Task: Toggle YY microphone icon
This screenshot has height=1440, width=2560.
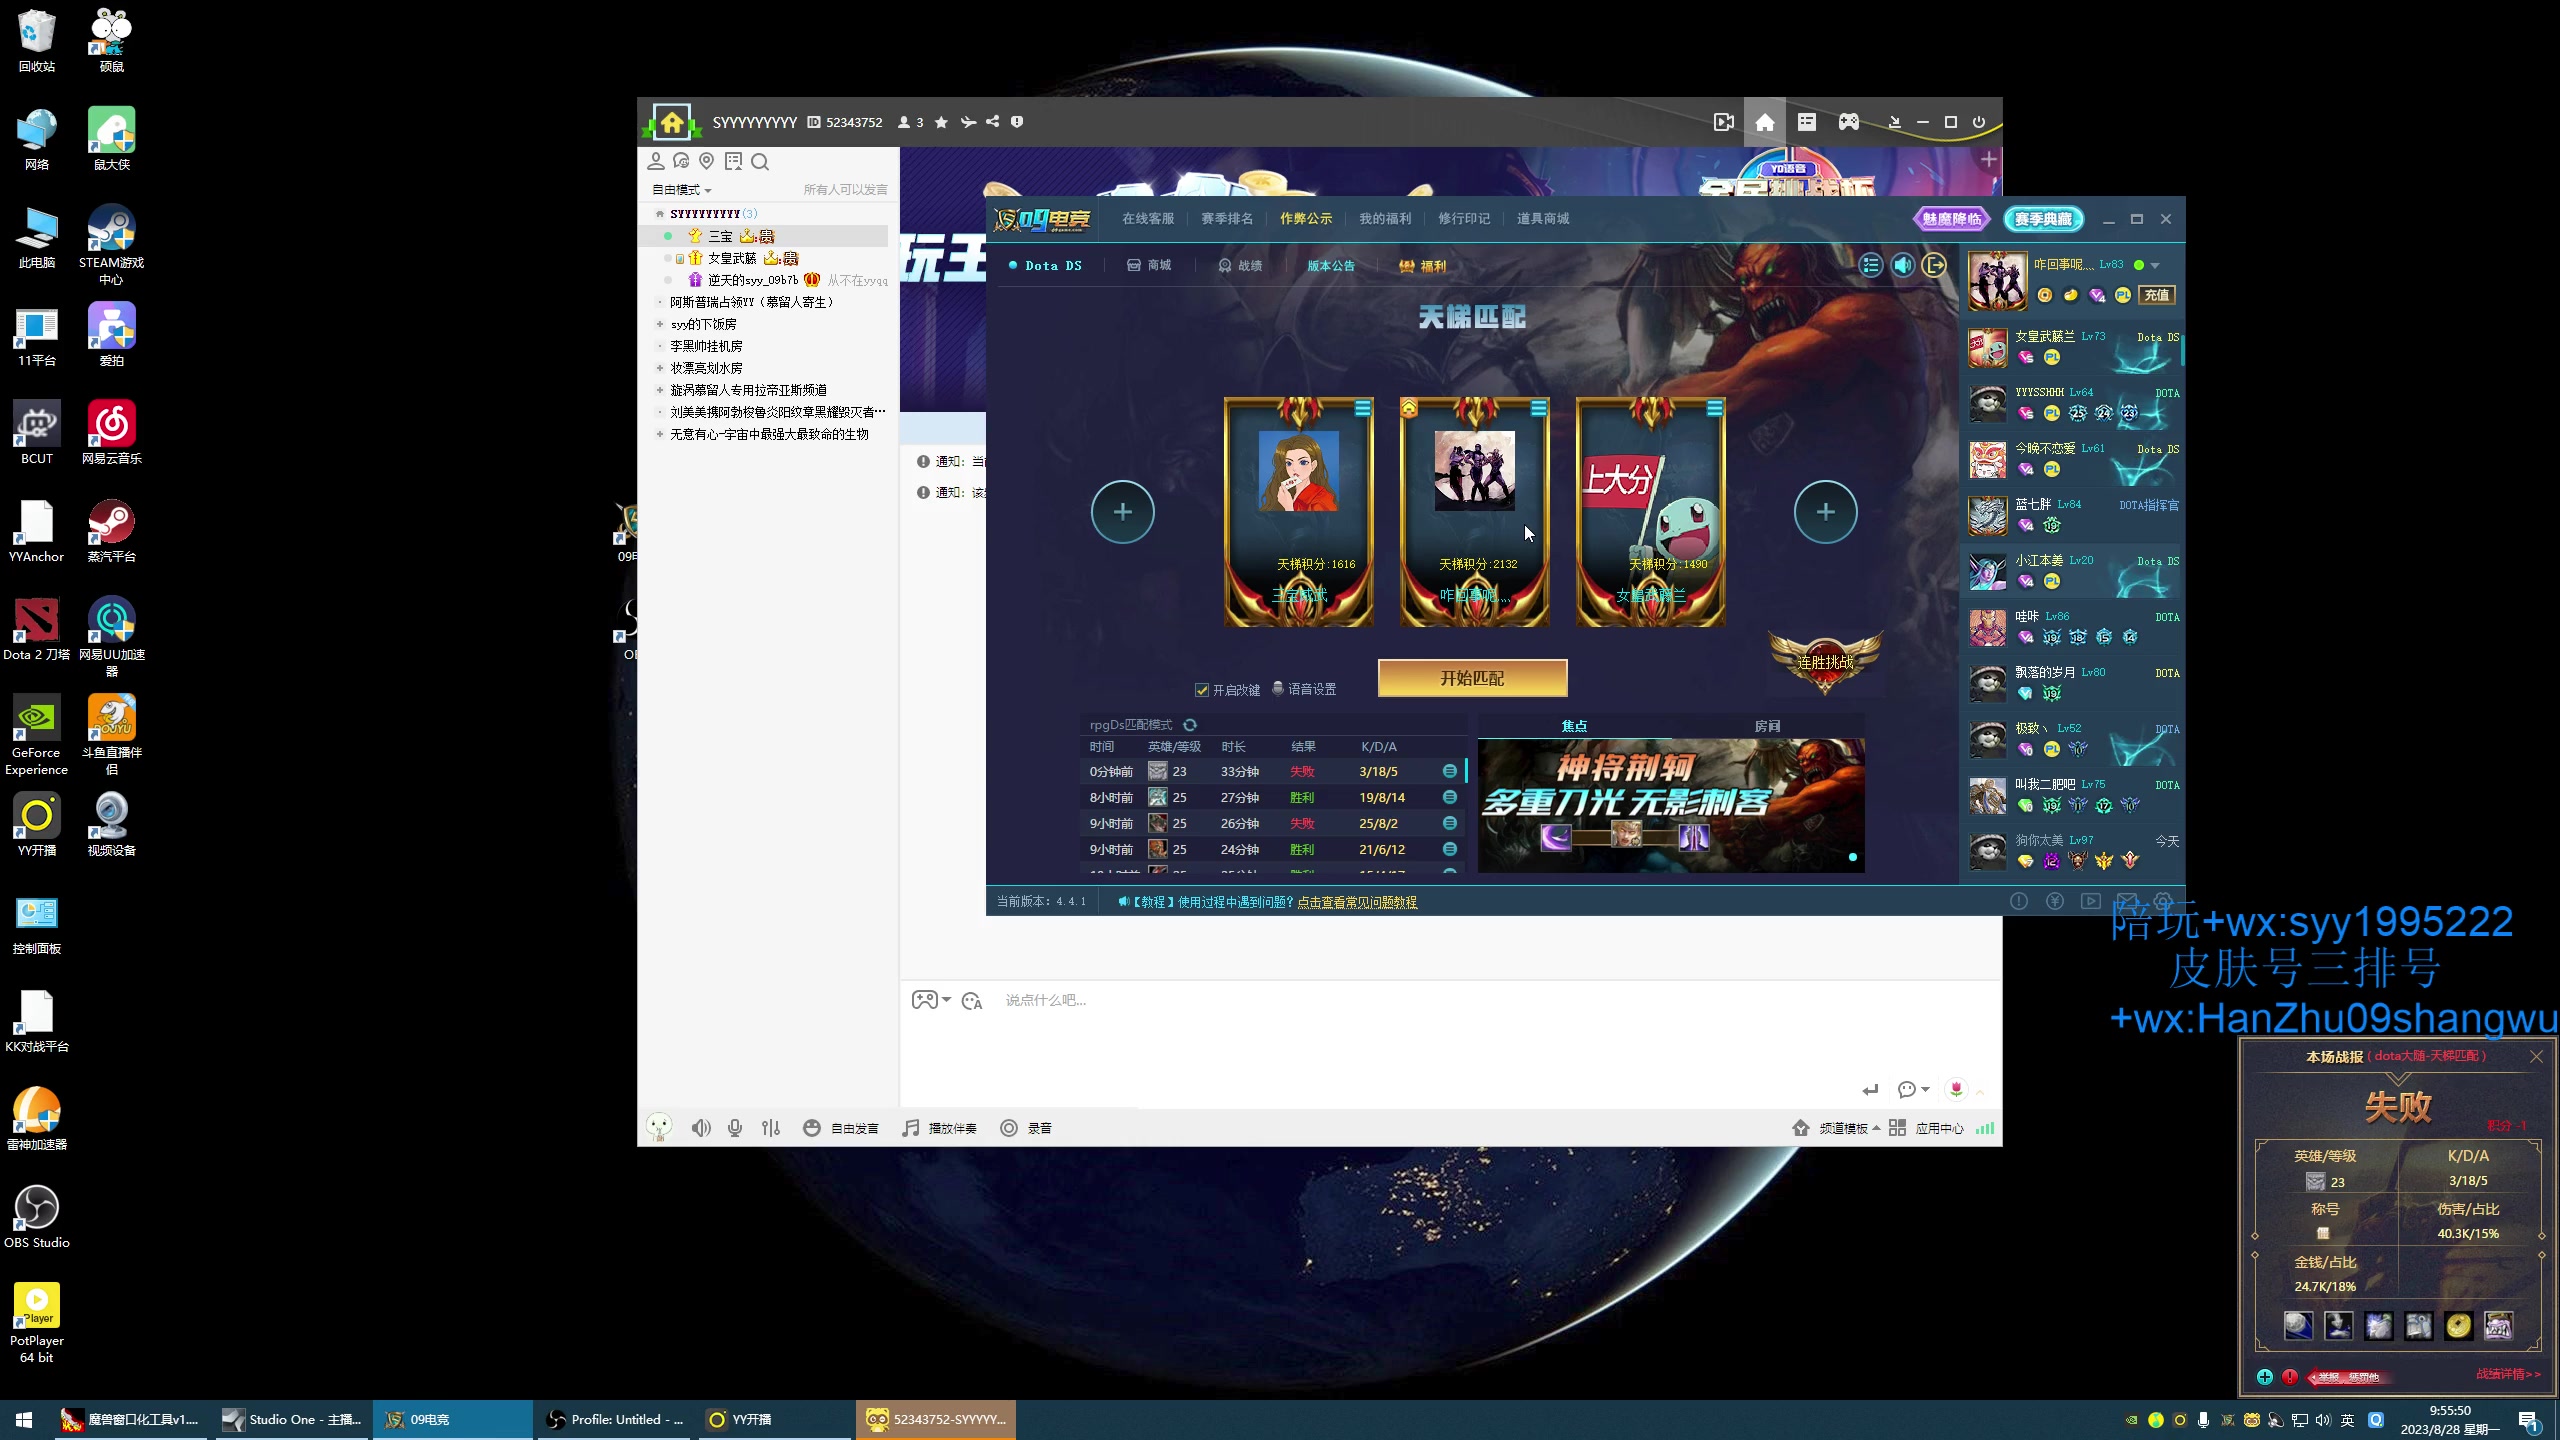Action: 735,1128
